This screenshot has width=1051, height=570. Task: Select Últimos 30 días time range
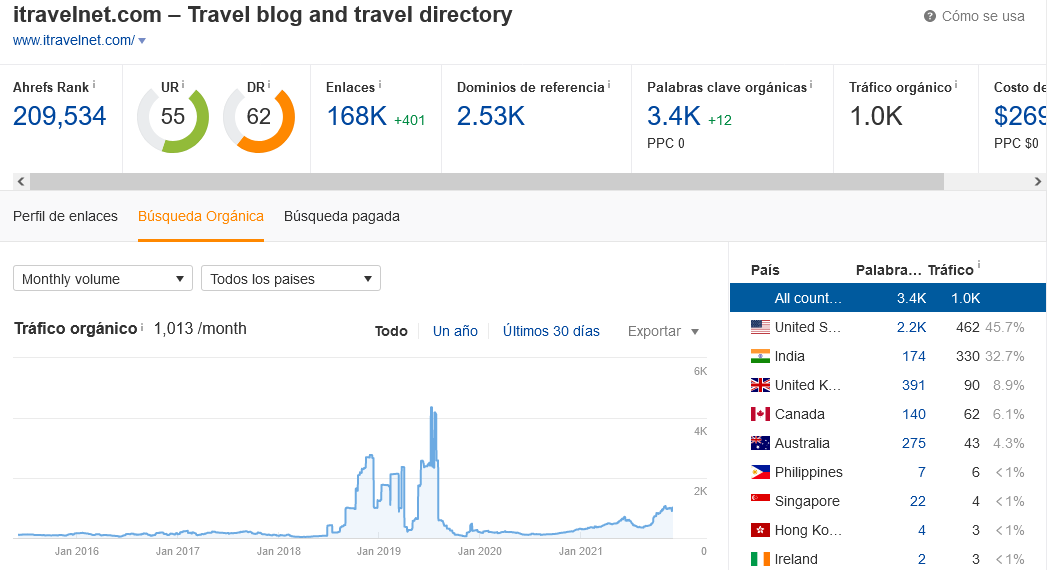(551, 331)
